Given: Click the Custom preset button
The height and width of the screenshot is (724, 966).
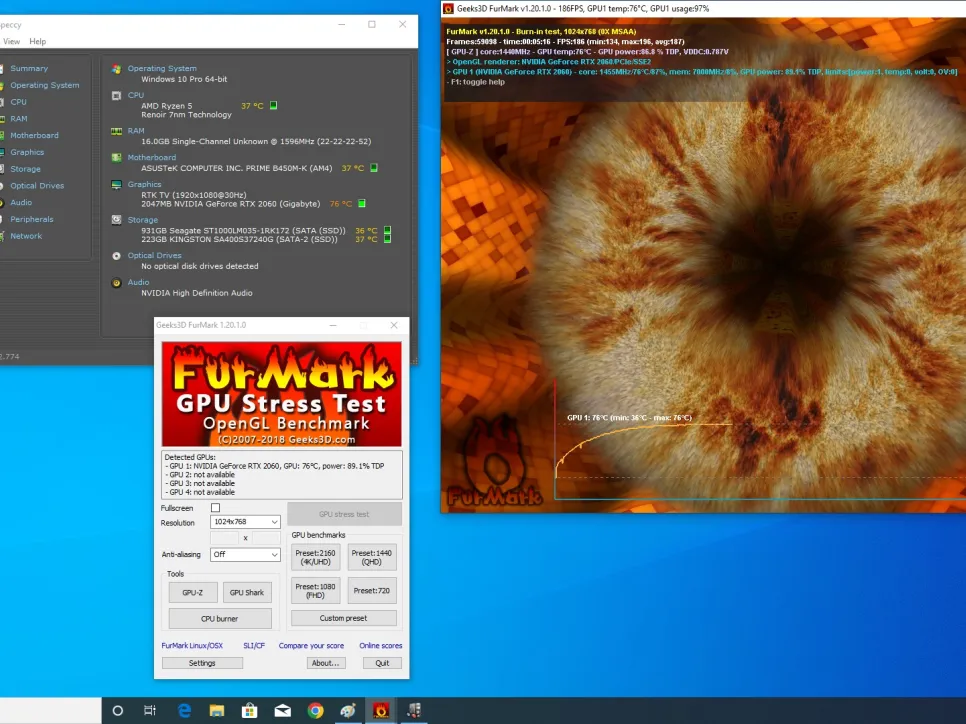Looking at the screenshot, I should (x=344, y=618).
